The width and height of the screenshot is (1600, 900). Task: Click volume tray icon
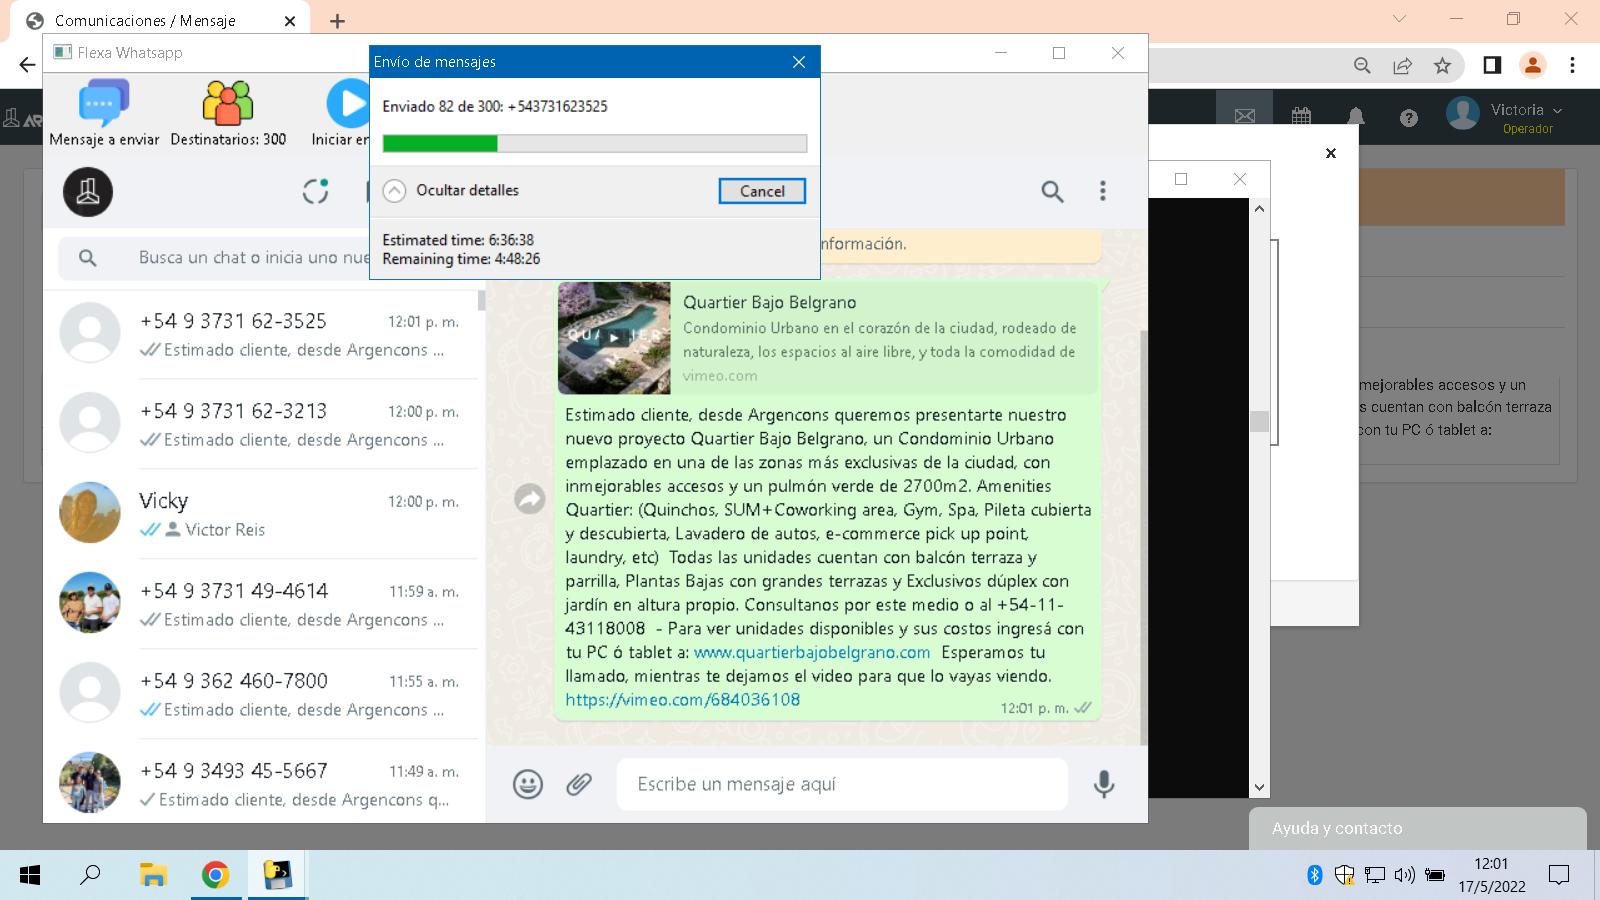coord(1404,875)
